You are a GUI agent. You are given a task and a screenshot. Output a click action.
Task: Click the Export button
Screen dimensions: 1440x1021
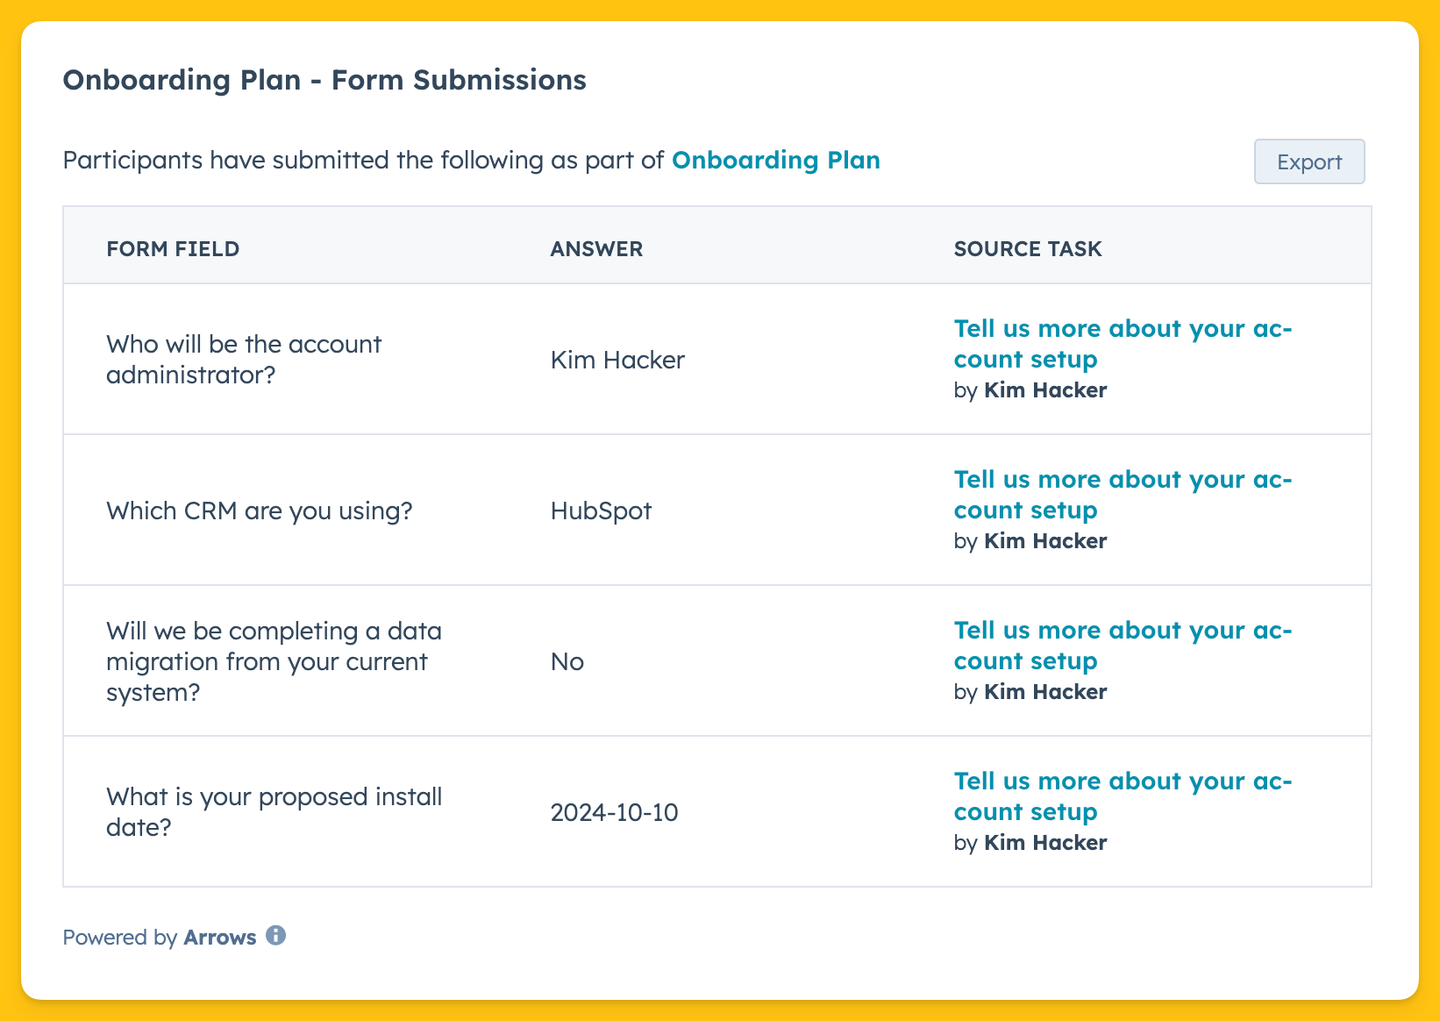(1309, 161)
